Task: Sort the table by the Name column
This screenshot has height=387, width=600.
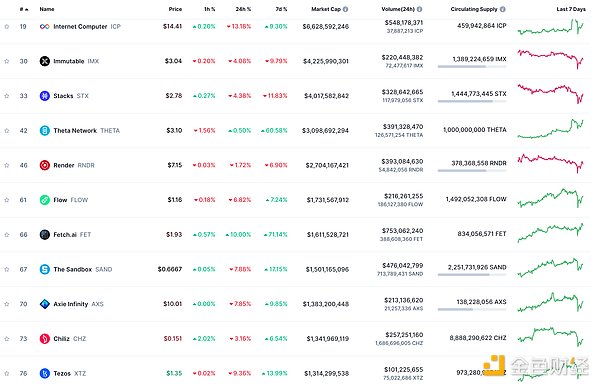Action: (47, 9)
